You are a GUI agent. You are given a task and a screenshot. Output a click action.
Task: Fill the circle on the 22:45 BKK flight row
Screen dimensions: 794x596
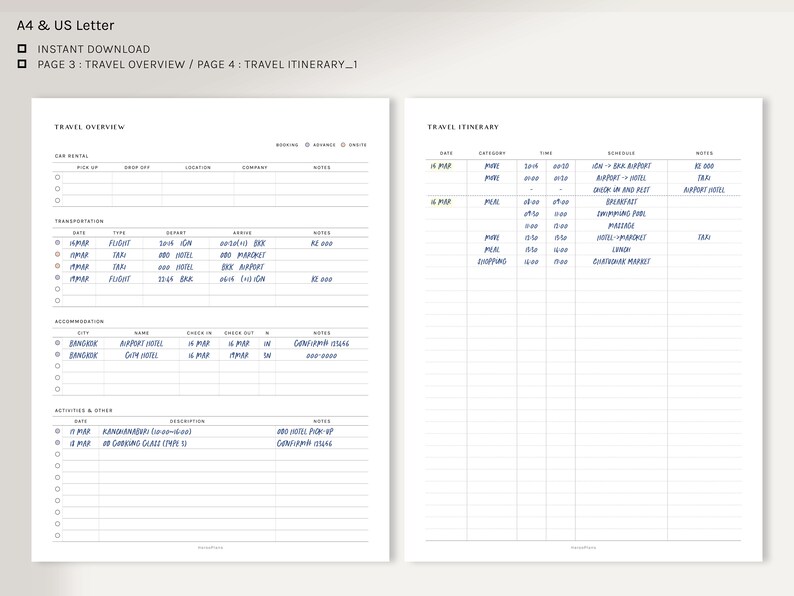58,277
